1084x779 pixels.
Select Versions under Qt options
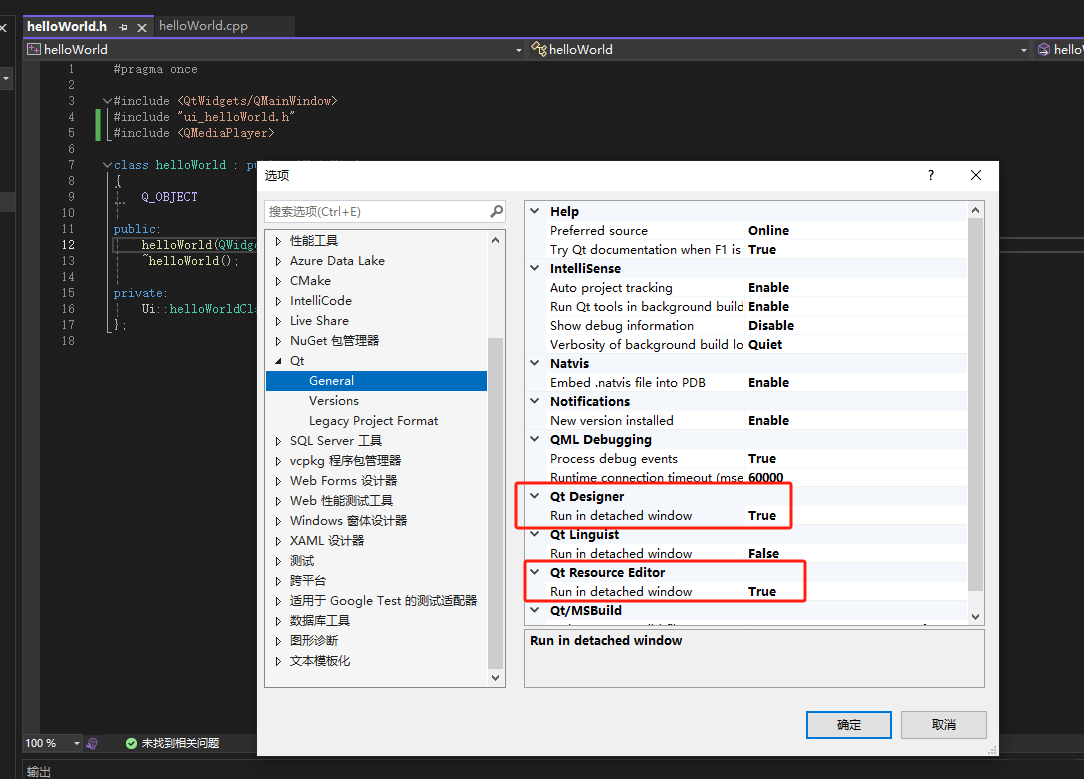334,401
